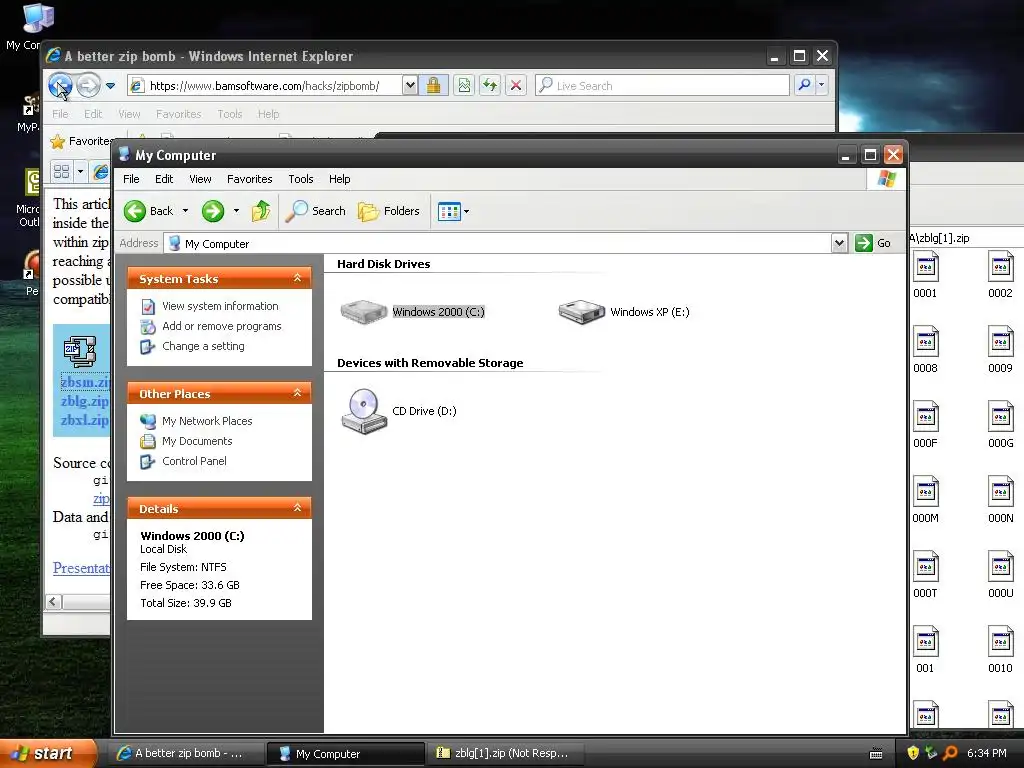Click zblg.zip link in IE page
This screenshot has height=768, width=1024.
pyautogui.click(x=84, y=401)
